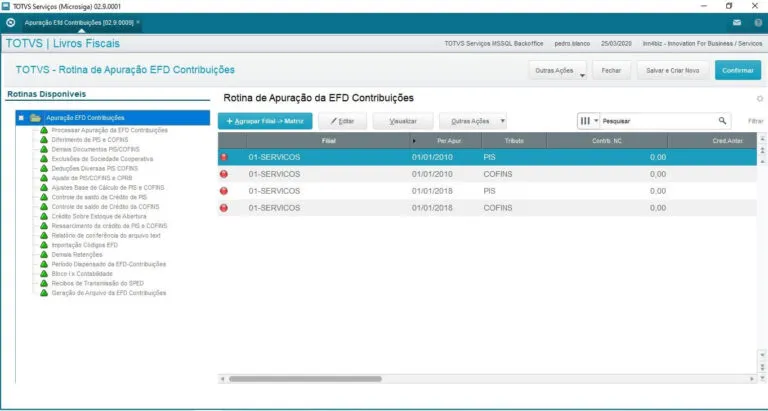The height and width of the screenshot is (411, 768).
Task: Collapse the Apuração EFD Contribuições tree node
Action: coord(21,118)
